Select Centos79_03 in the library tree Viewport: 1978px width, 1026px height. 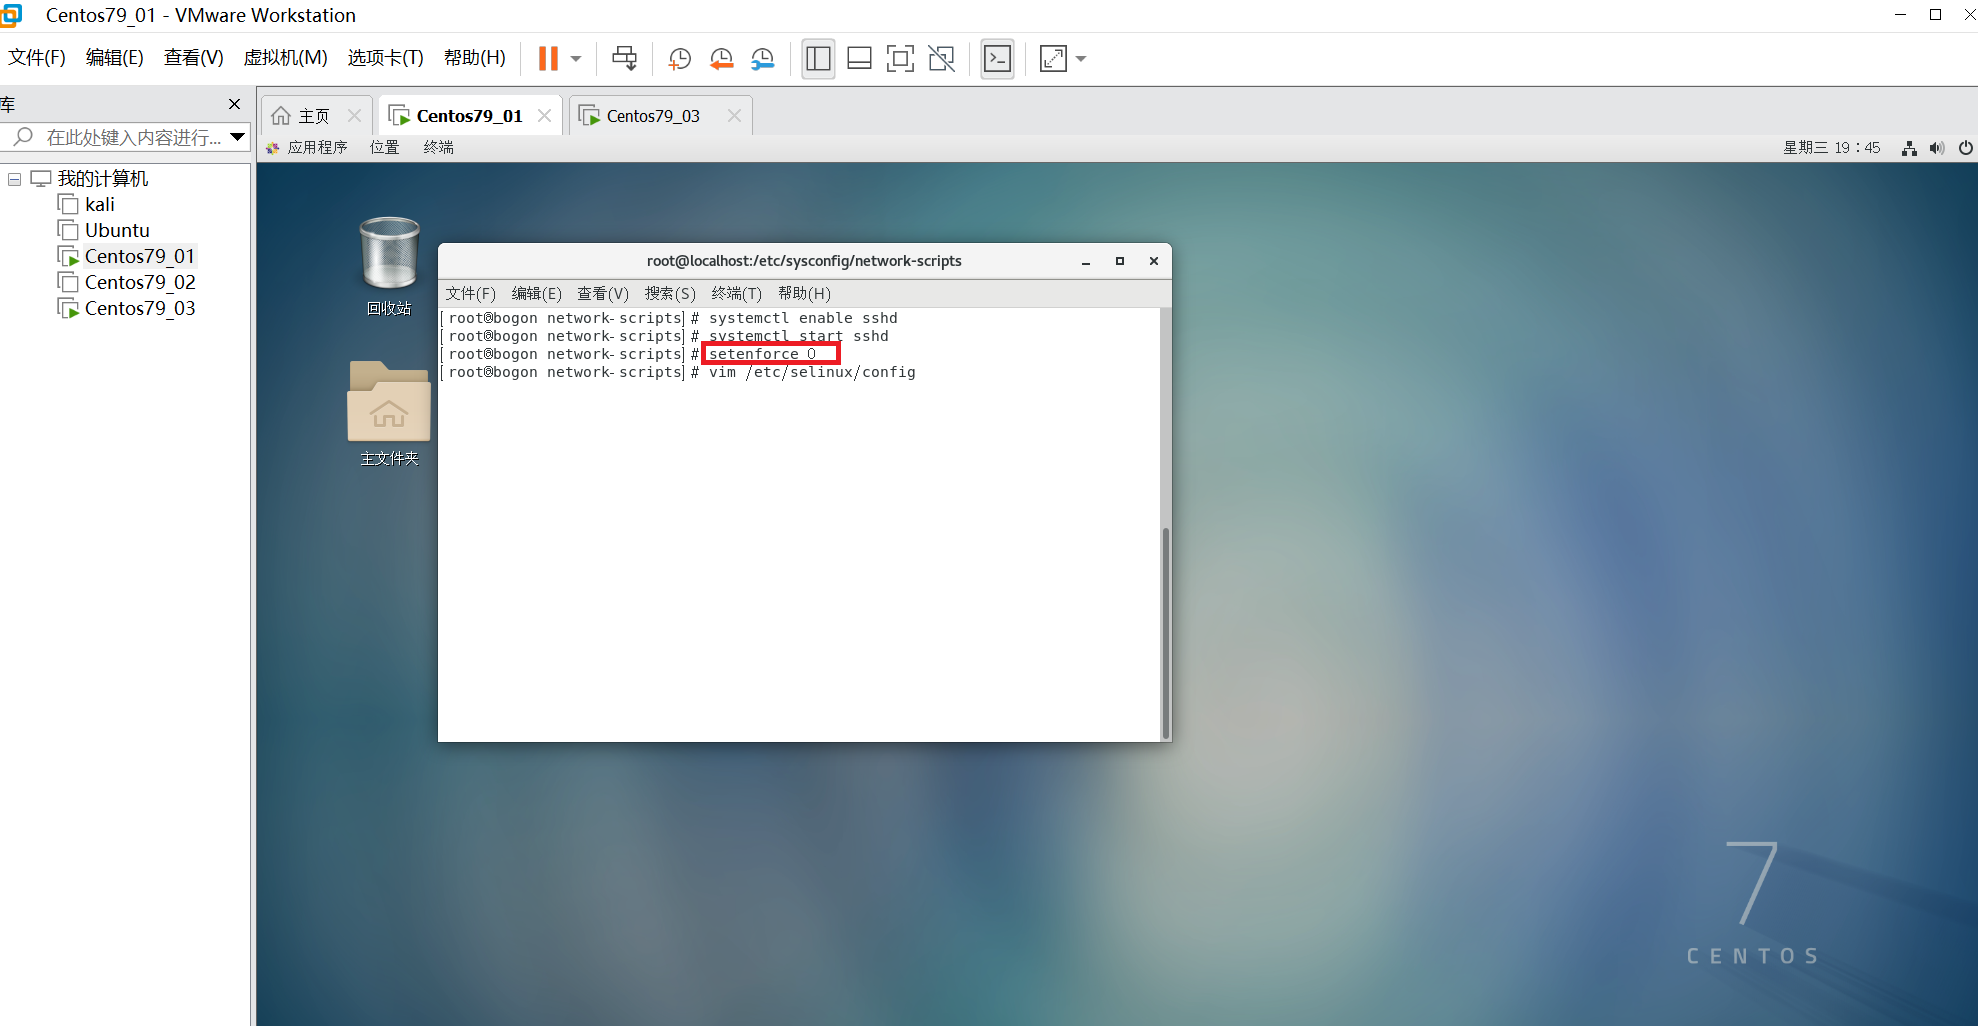click(x=140, y=309)
